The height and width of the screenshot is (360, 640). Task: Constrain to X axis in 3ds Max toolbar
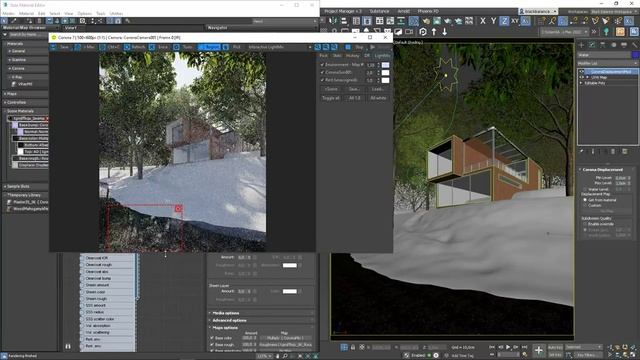tap(483, 21)
